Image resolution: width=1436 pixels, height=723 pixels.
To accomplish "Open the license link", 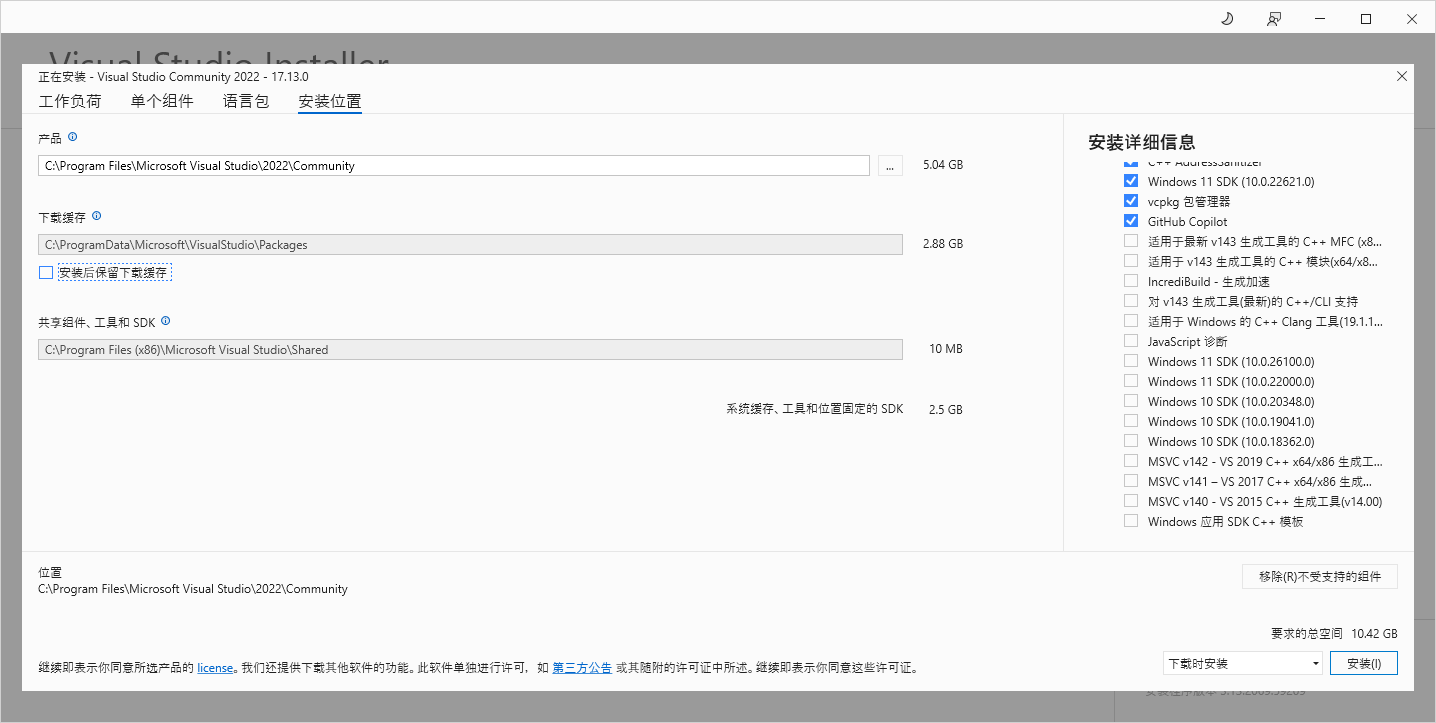I will click(215, 667).
